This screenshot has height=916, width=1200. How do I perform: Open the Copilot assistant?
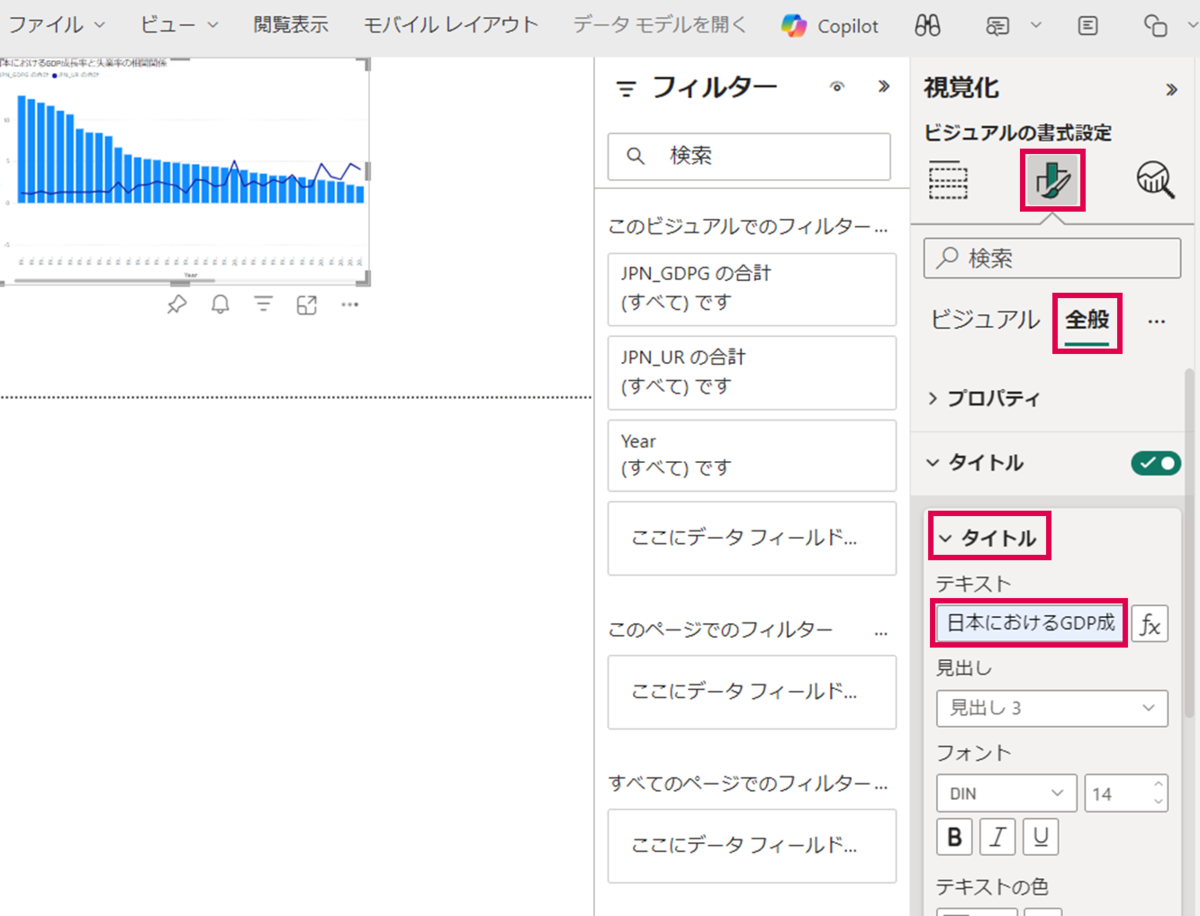830,26
